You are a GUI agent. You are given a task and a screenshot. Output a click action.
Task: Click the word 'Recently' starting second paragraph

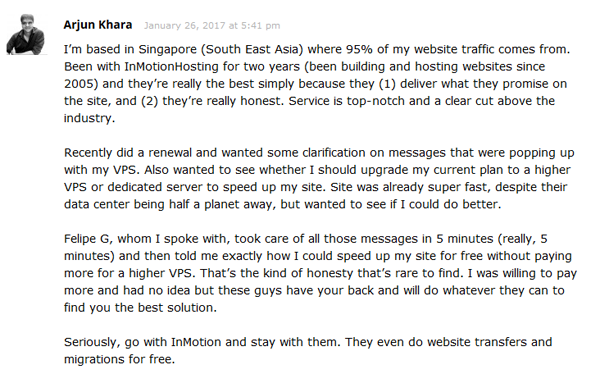click(x=88, y=153)
